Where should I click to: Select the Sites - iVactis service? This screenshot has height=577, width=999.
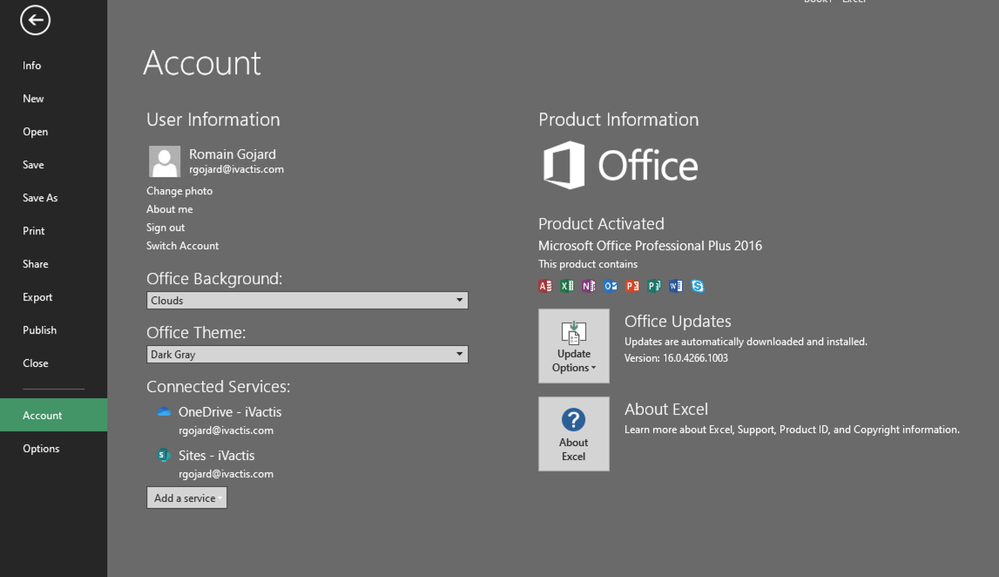click(x=217, y=455)
